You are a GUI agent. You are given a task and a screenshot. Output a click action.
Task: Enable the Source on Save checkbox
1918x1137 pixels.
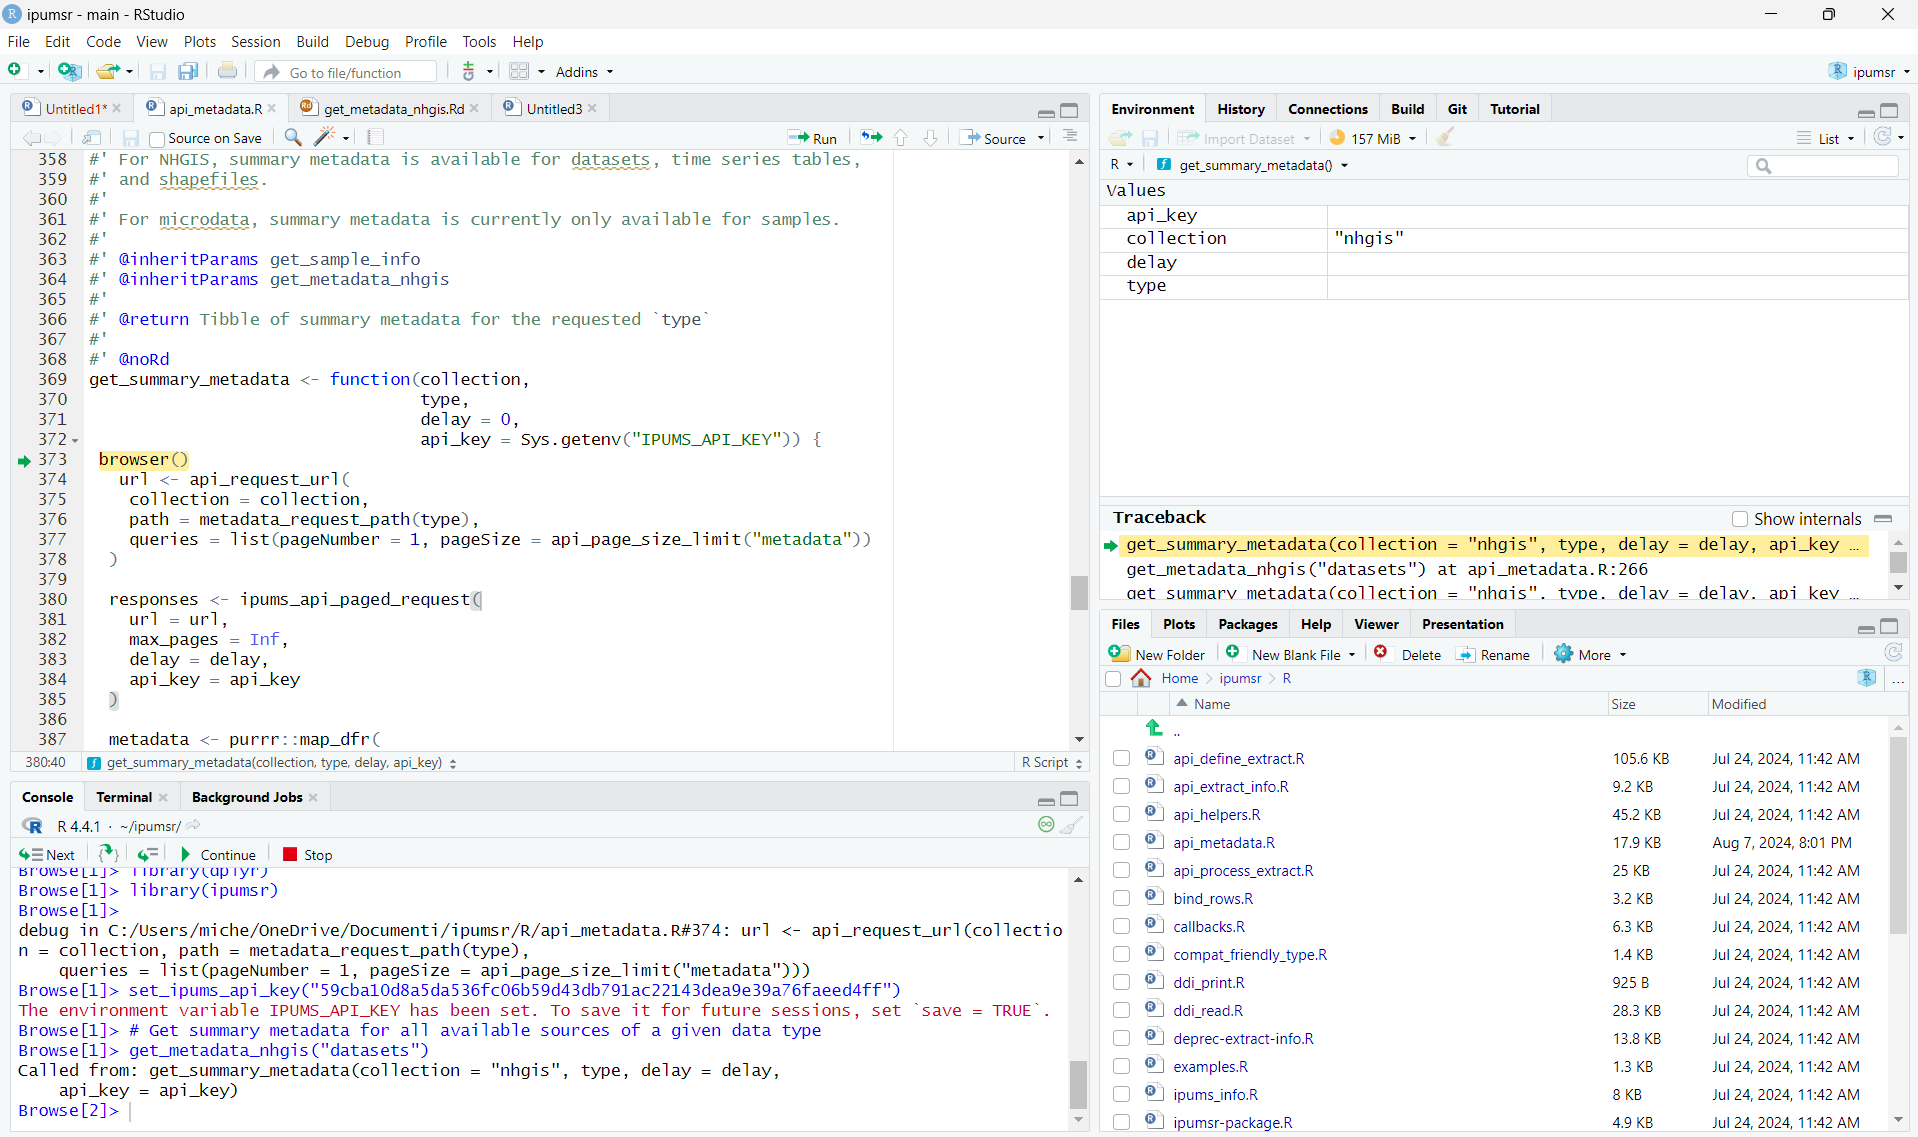[x=157, y=139]
